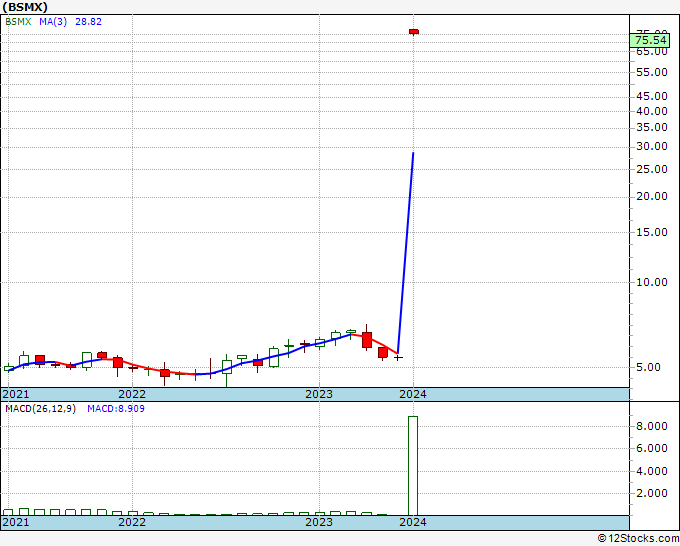Click the 45.00 price axis label
680x546 pixels.
tap(651, 96)
